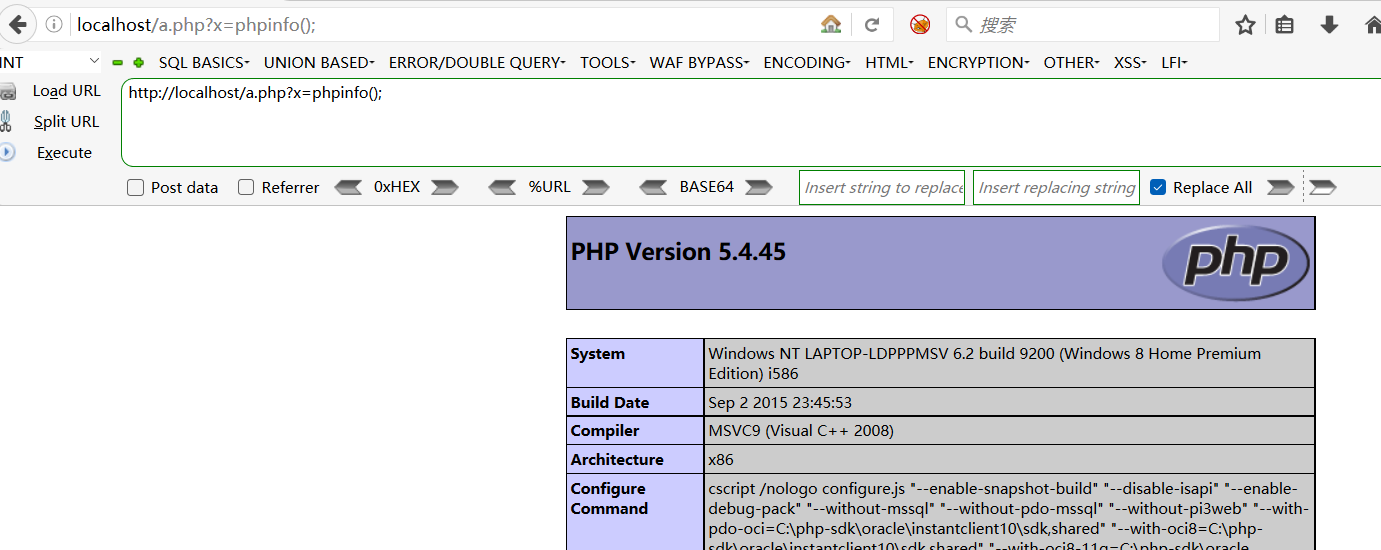This screenshot has height=550, width=1381.
Task: Open the XSS menu
Action: [1130, 63]
